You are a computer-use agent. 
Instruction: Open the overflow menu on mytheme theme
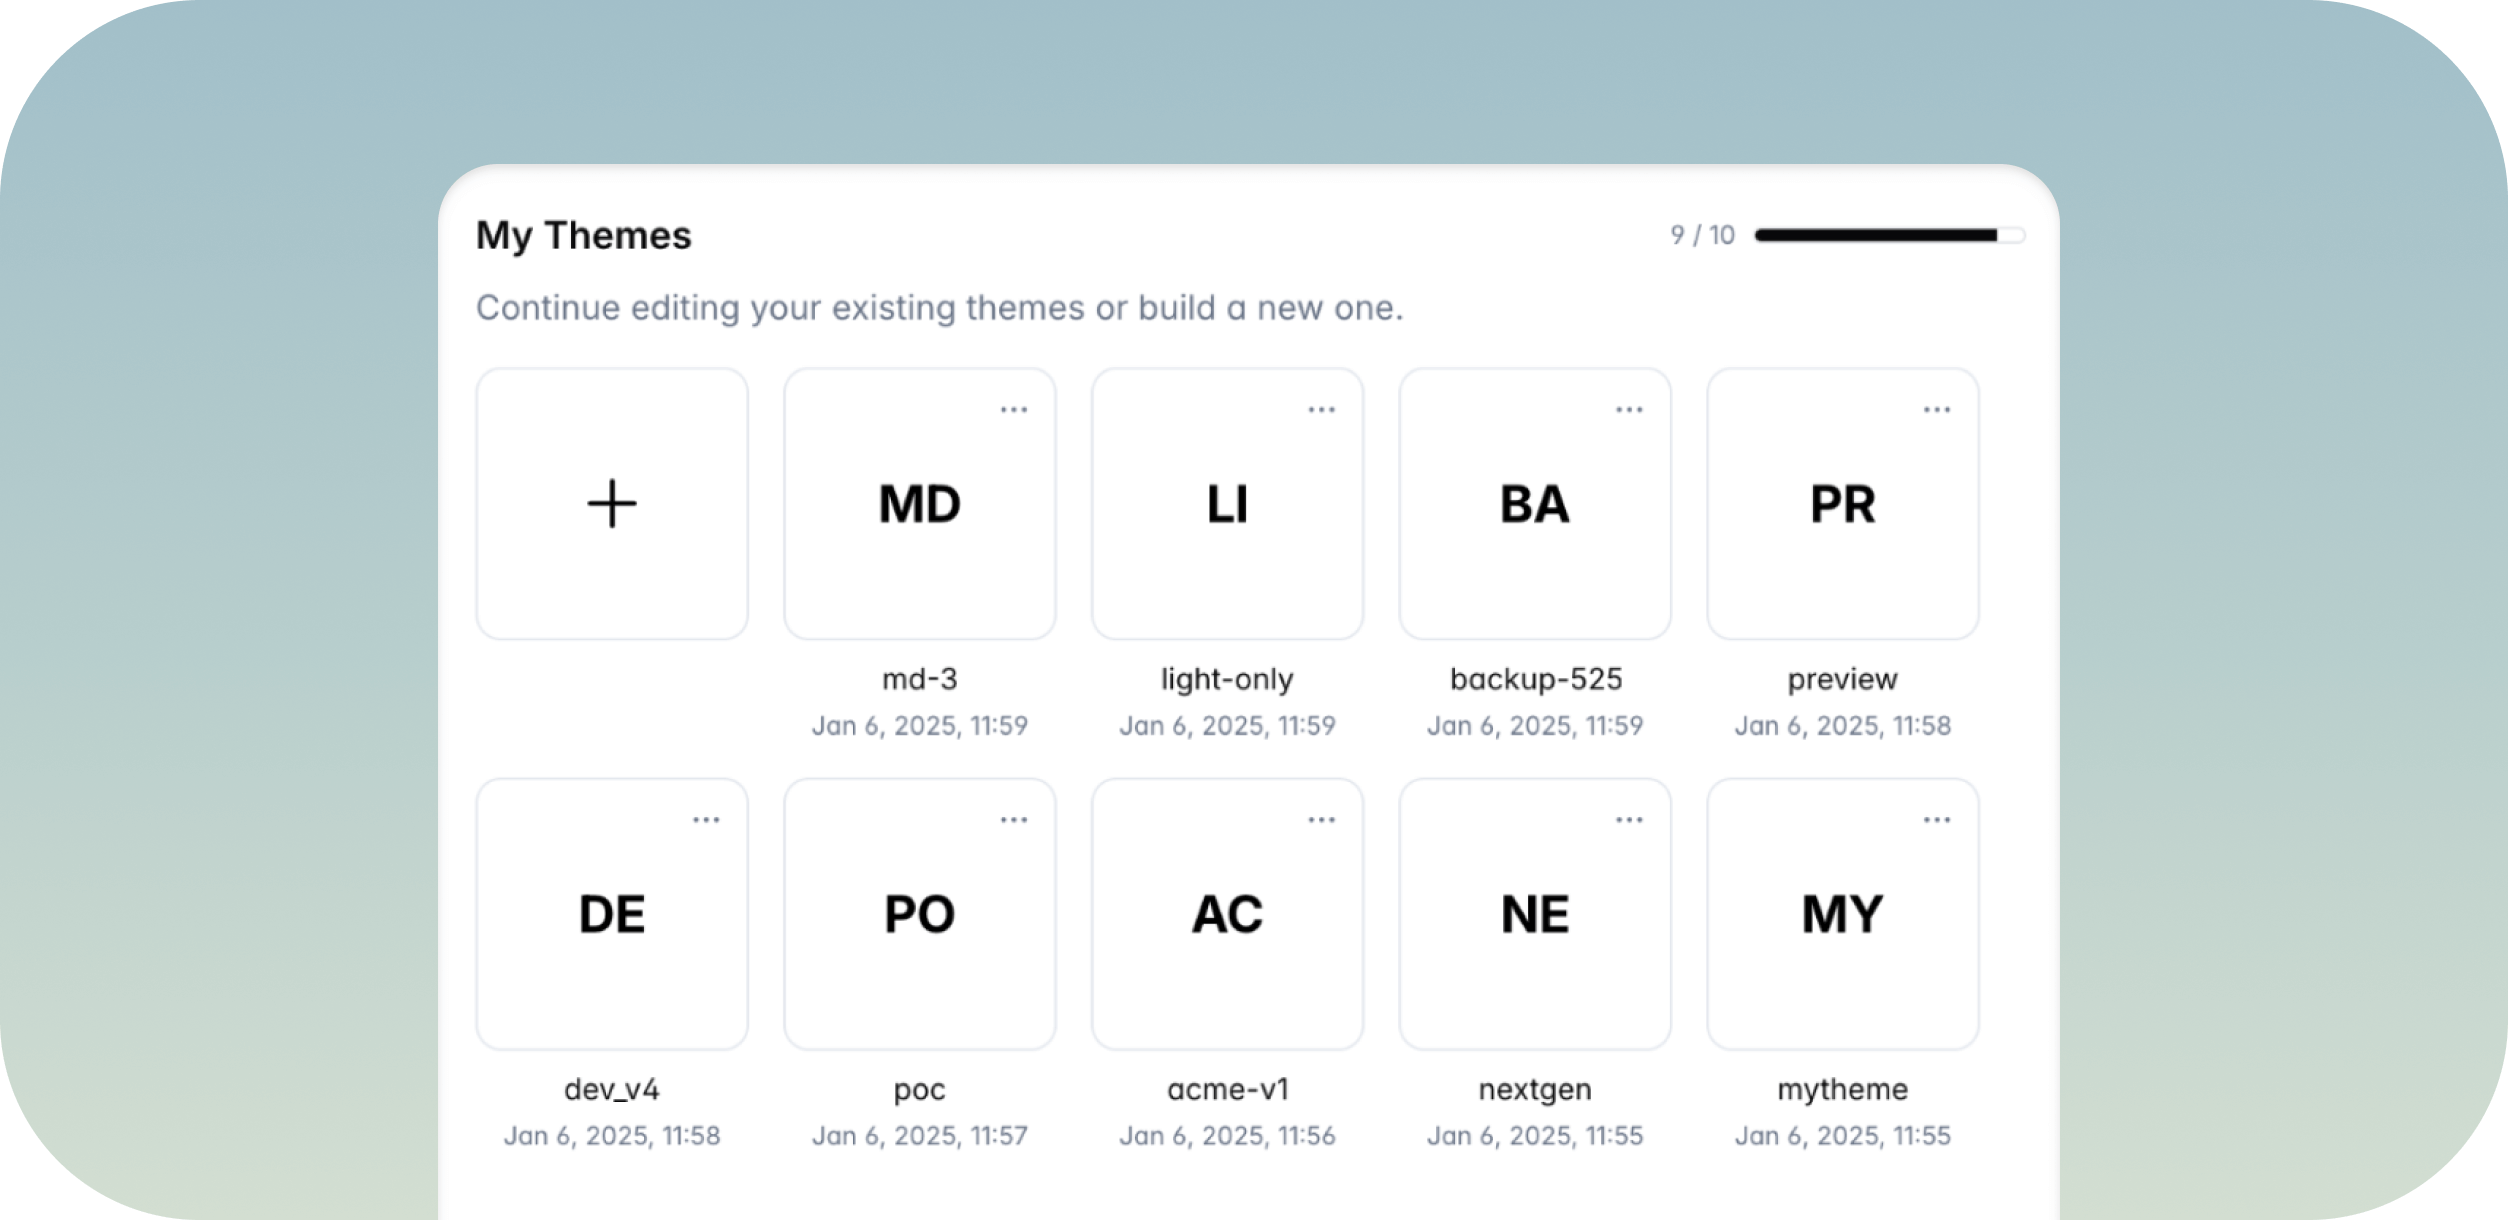[1936, 817]
